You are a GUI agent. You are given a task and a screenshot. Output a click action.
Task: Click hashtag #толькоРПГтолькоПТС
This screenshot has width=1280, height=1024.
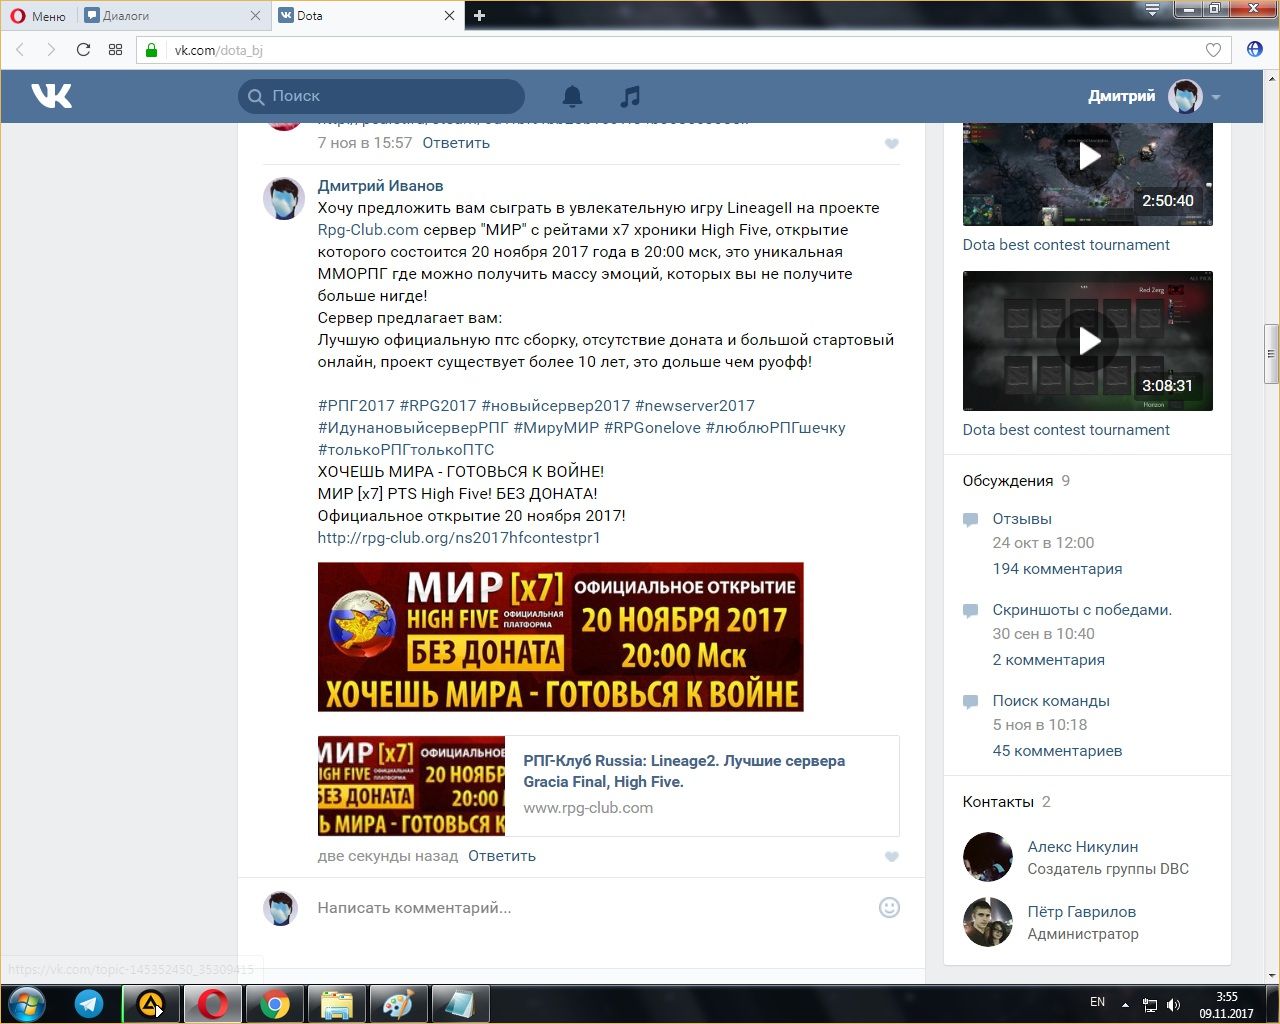pos(406,450)
